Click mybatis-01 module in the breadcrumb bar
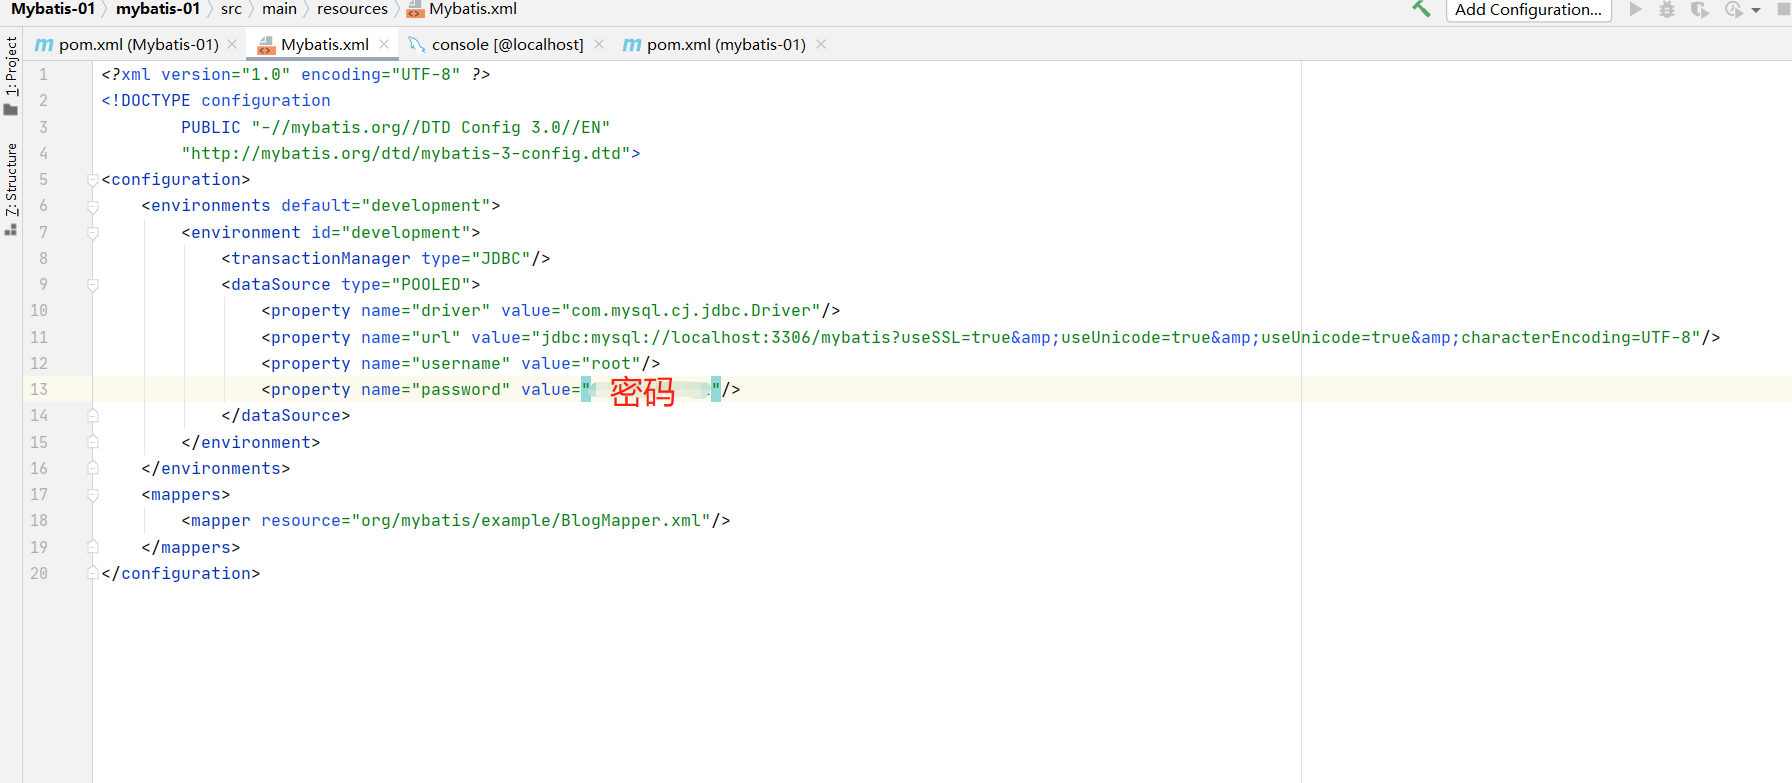This screenshot has height=783, width=1792. [x=158, y=9]
